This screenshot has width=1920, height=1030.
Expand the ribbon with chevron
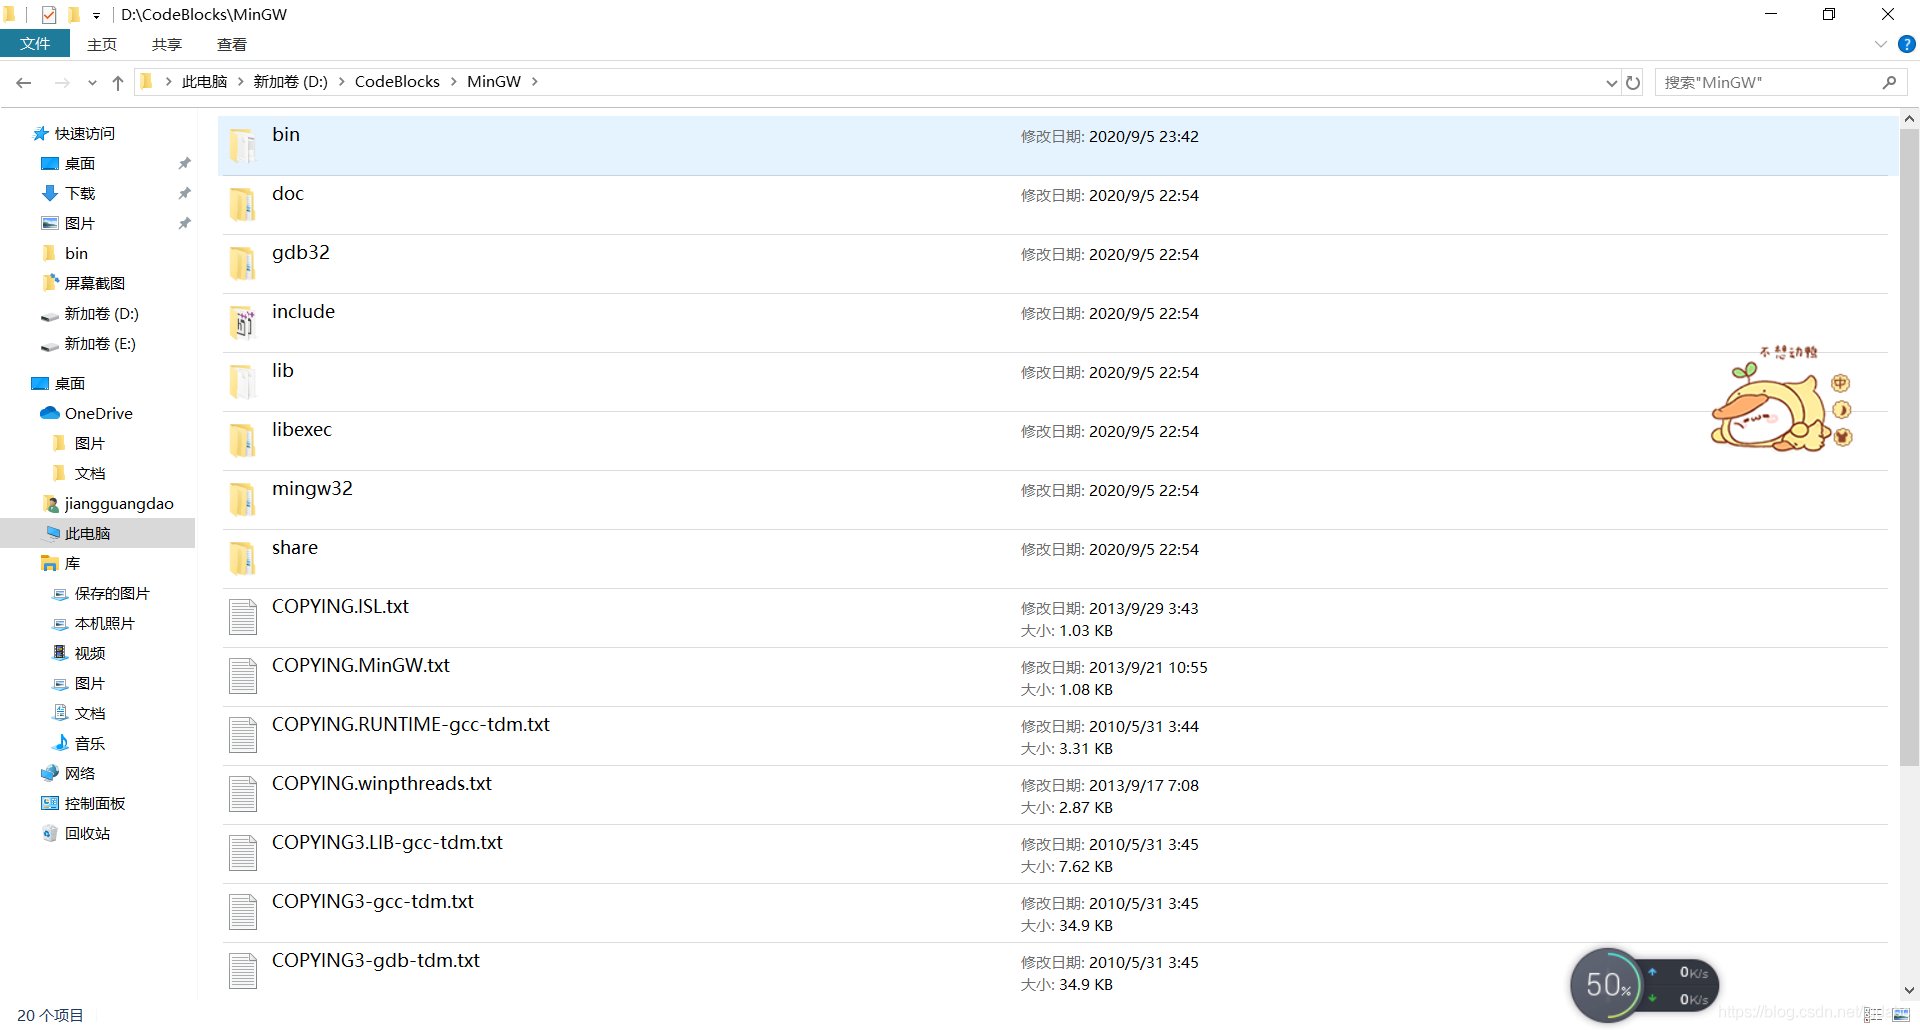(x=1880, y=44)
